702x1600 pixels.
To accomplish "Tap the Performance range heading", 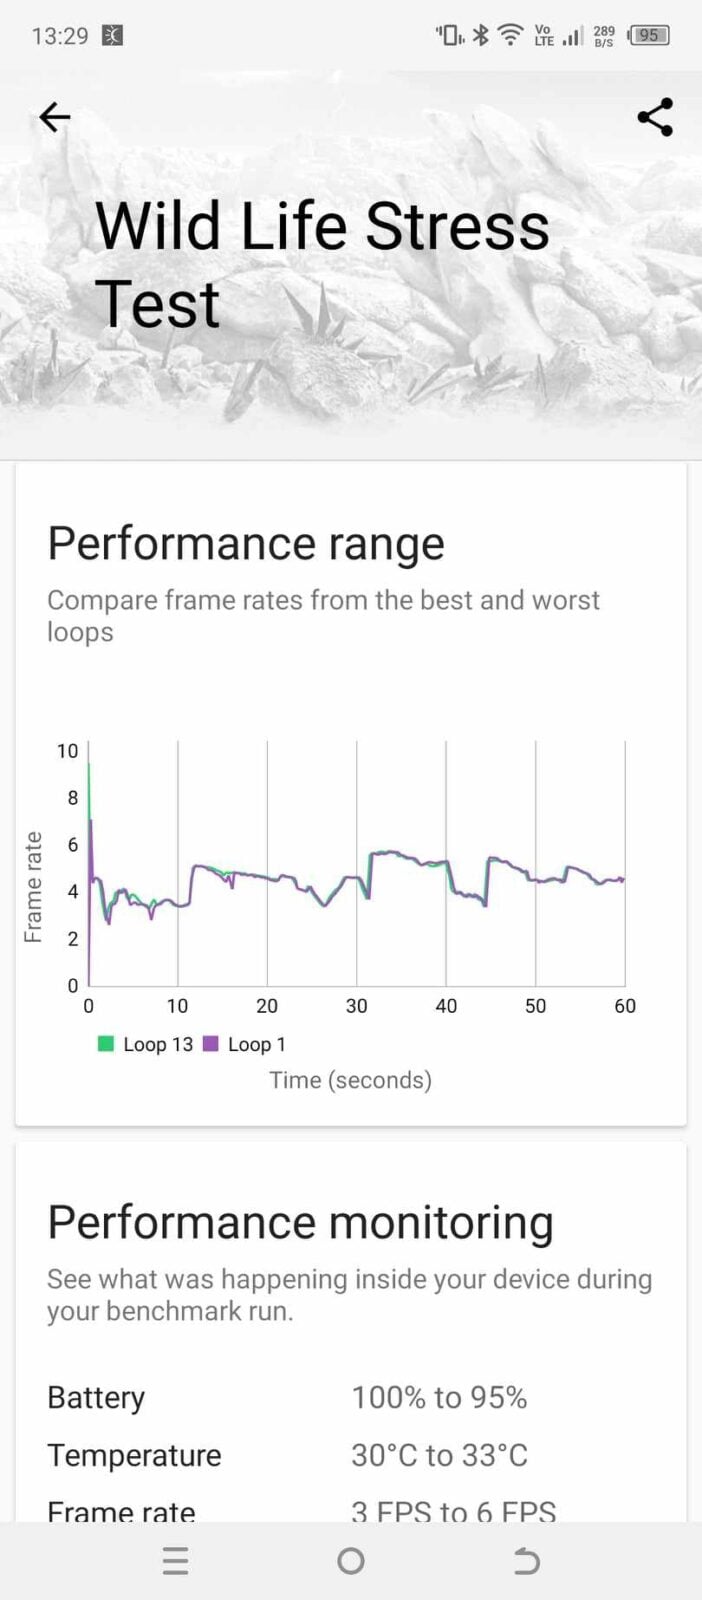I will coord(246,543).
